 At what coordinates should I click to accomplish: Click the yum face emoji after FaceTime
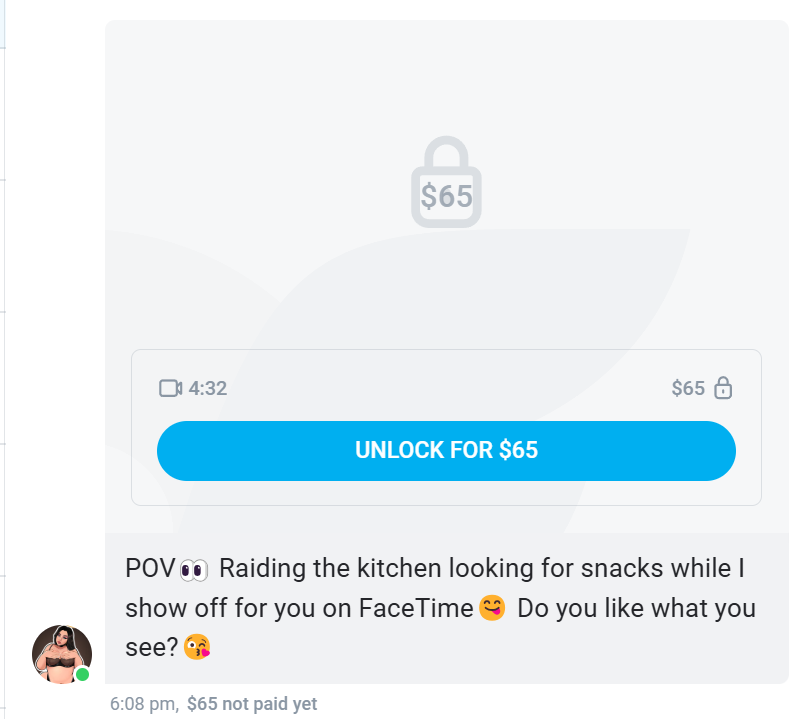[492, 608]
